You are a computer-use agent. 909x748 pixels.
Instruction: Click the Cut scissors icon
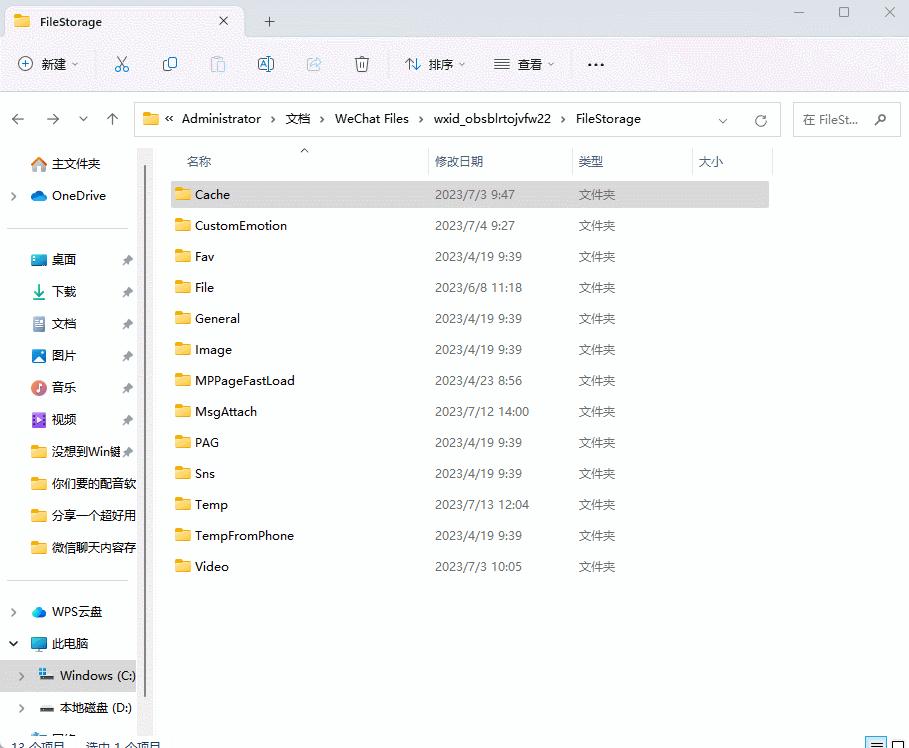coord(121,64)
